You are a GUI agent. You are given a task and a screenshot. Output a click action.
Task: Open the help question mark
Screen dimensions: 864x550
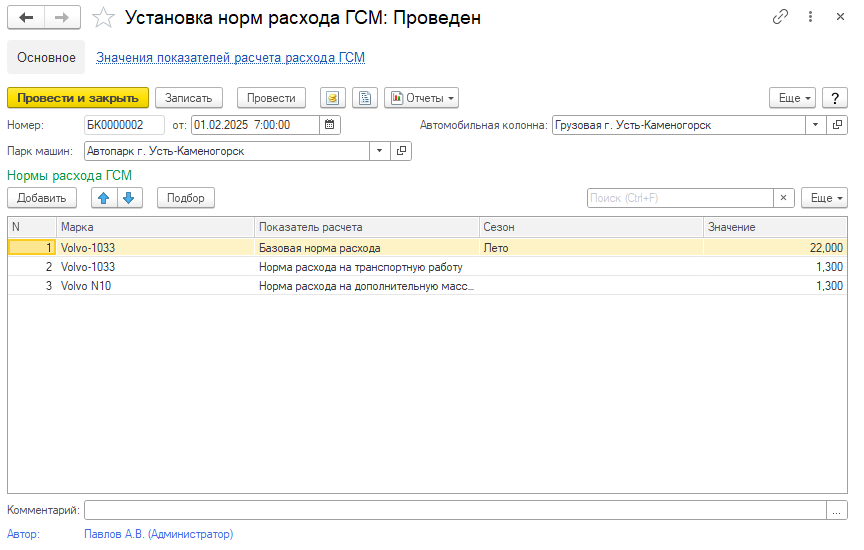[x=834, y=98]
